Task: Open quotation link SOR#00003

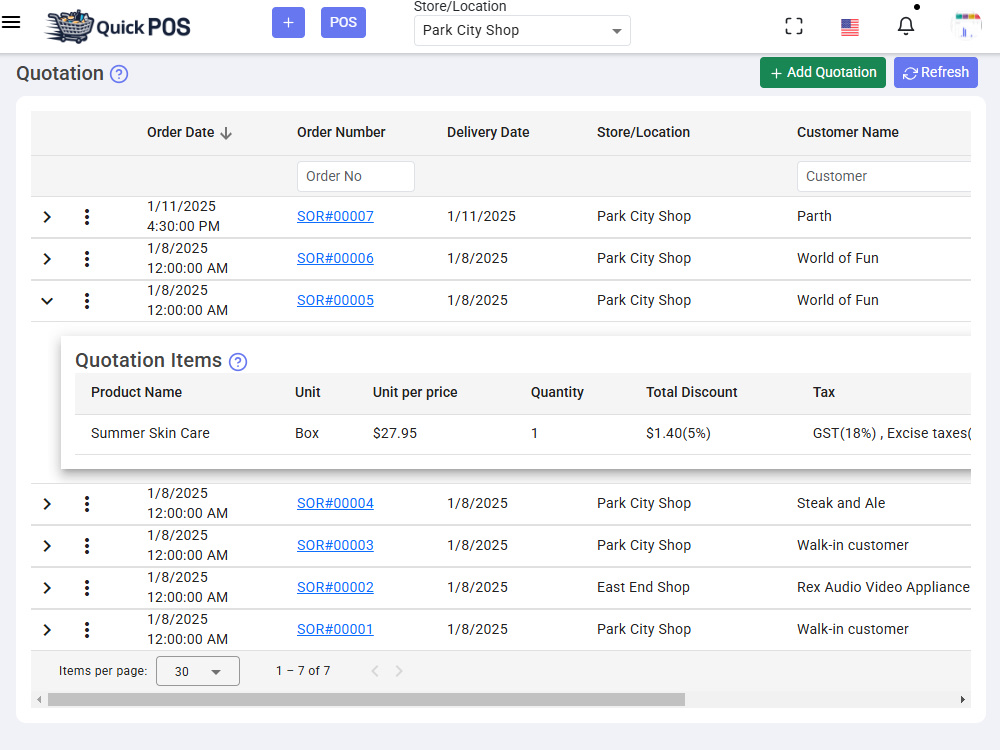Action: click(335, 545)
